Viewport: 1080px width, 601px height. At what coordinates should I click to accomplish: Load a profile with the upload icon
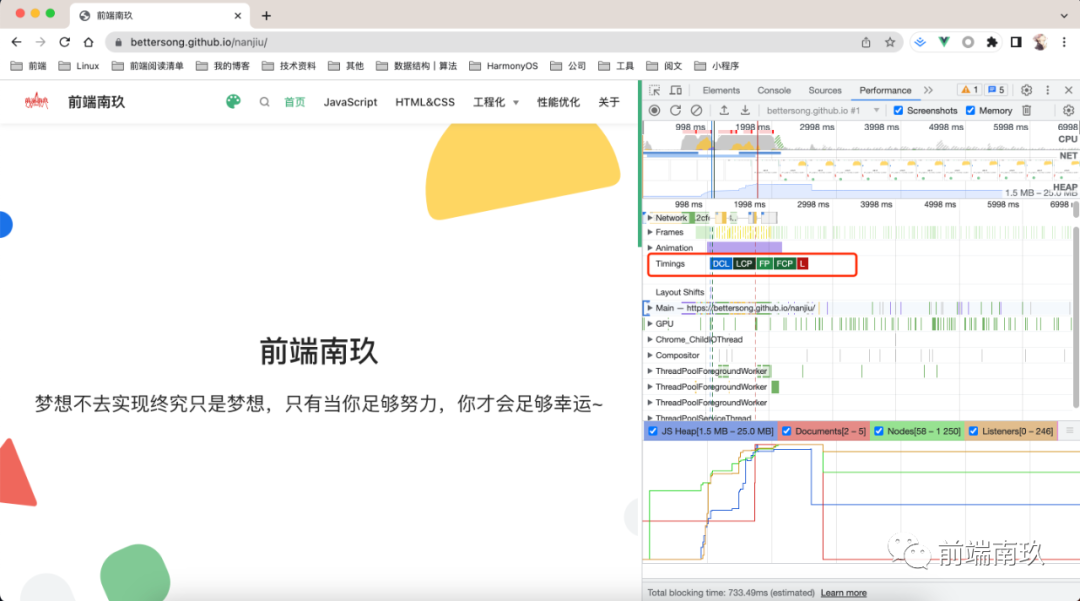pyautogui.click(x=724, y=110)
